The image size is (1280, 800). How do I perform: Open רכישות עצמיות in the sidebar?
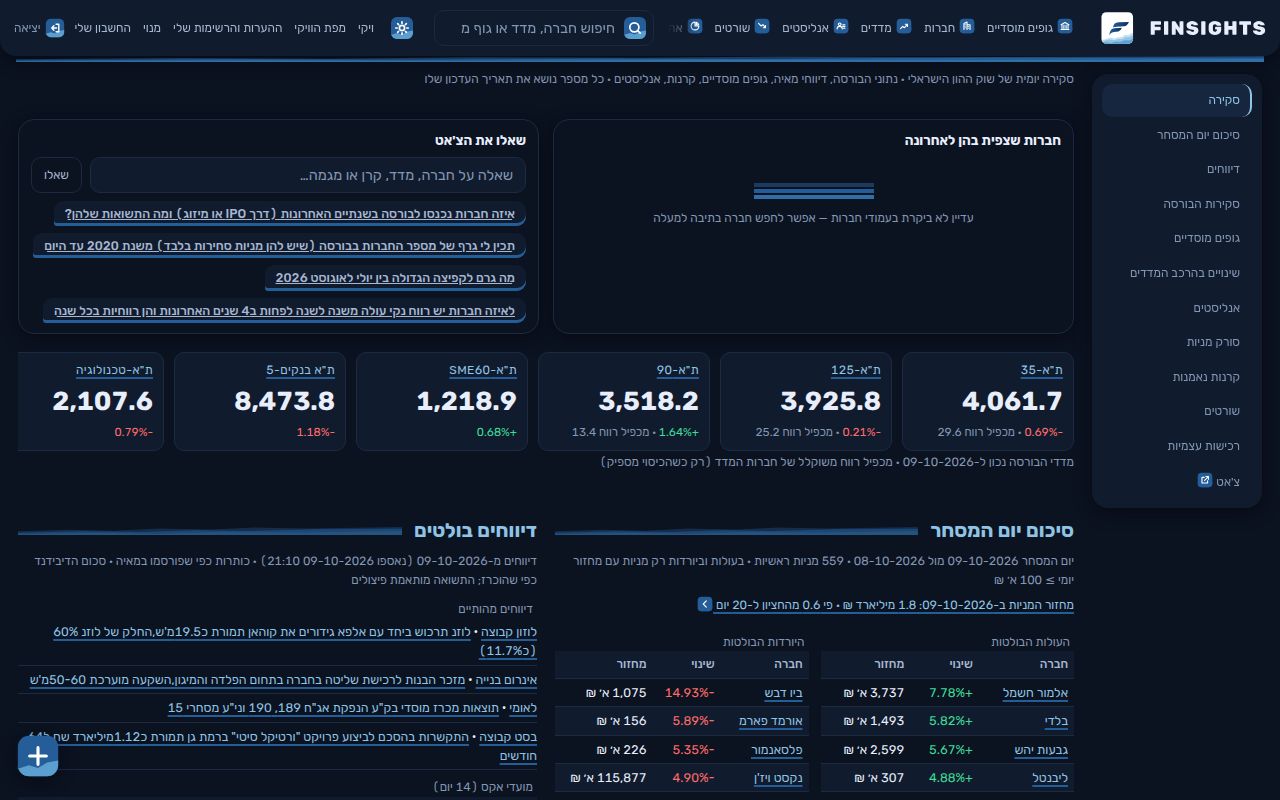1177,446
